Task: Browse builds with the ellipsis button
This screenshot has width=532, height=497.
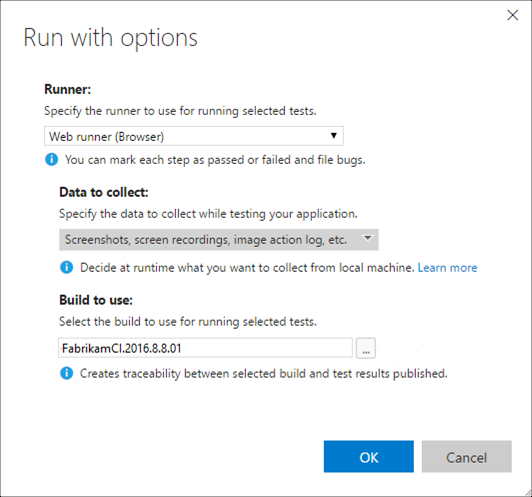Action: [x=365, y=348]
